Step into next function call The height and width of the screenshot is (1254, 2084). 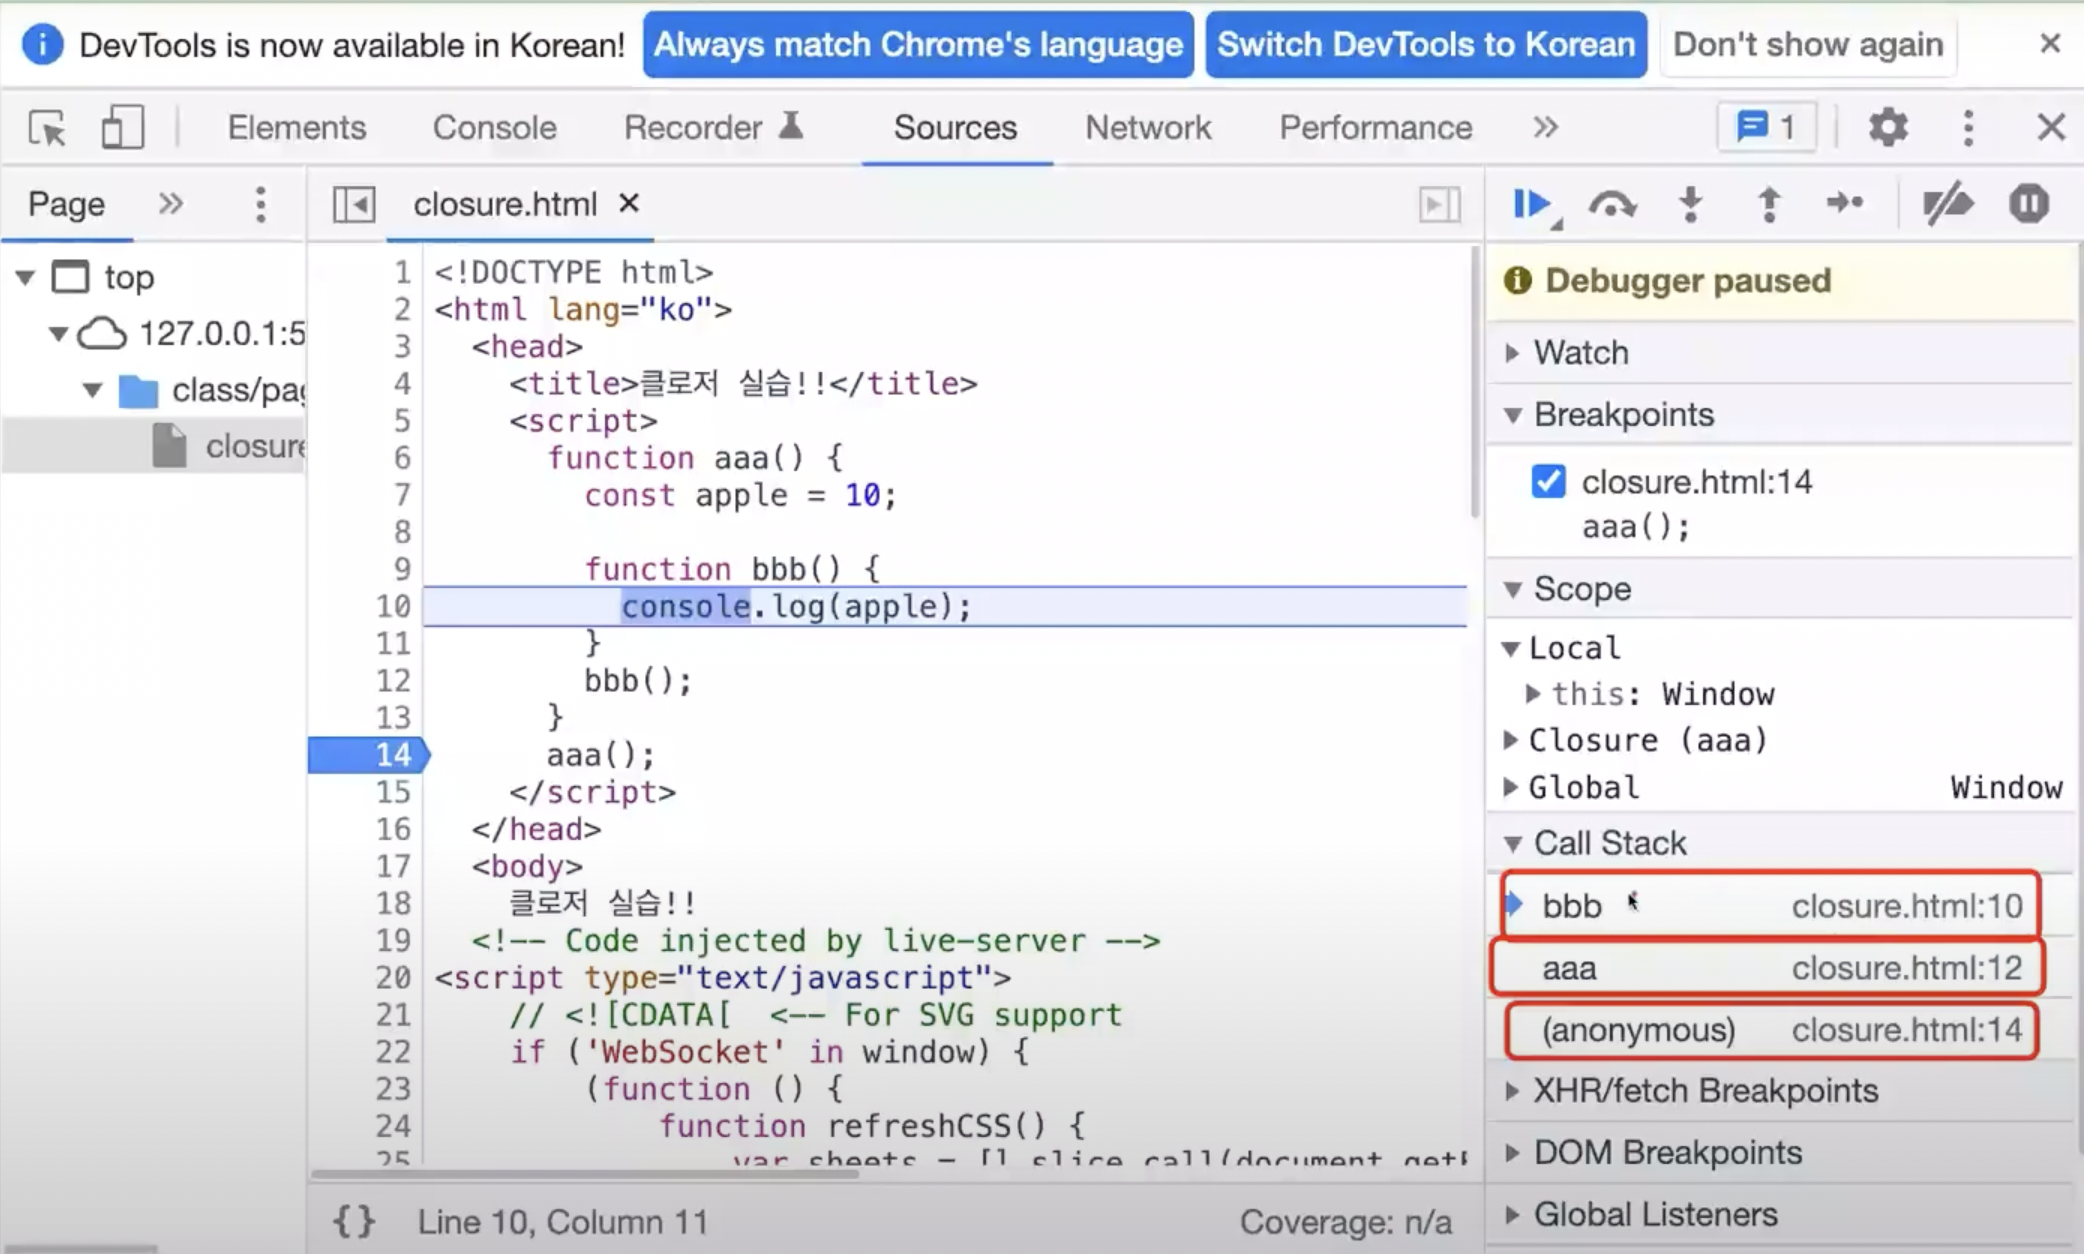click(1691, 204)
